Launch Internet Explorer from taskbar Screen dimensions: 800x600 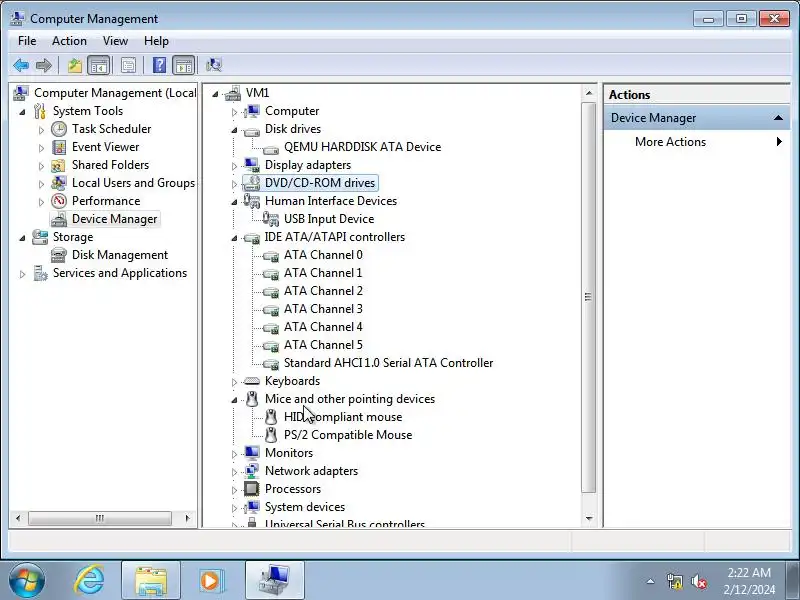click(x=89, y=580)
